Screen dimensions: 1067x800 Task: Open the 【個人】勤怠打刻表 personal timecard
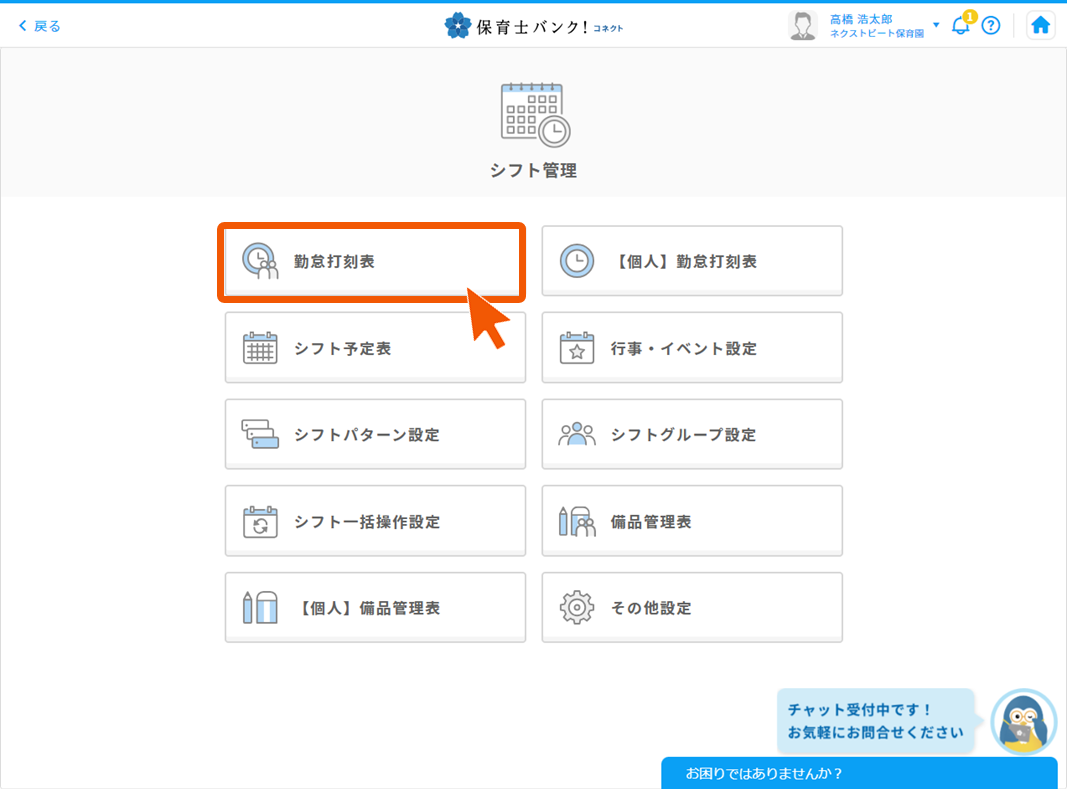coord(691,260)
